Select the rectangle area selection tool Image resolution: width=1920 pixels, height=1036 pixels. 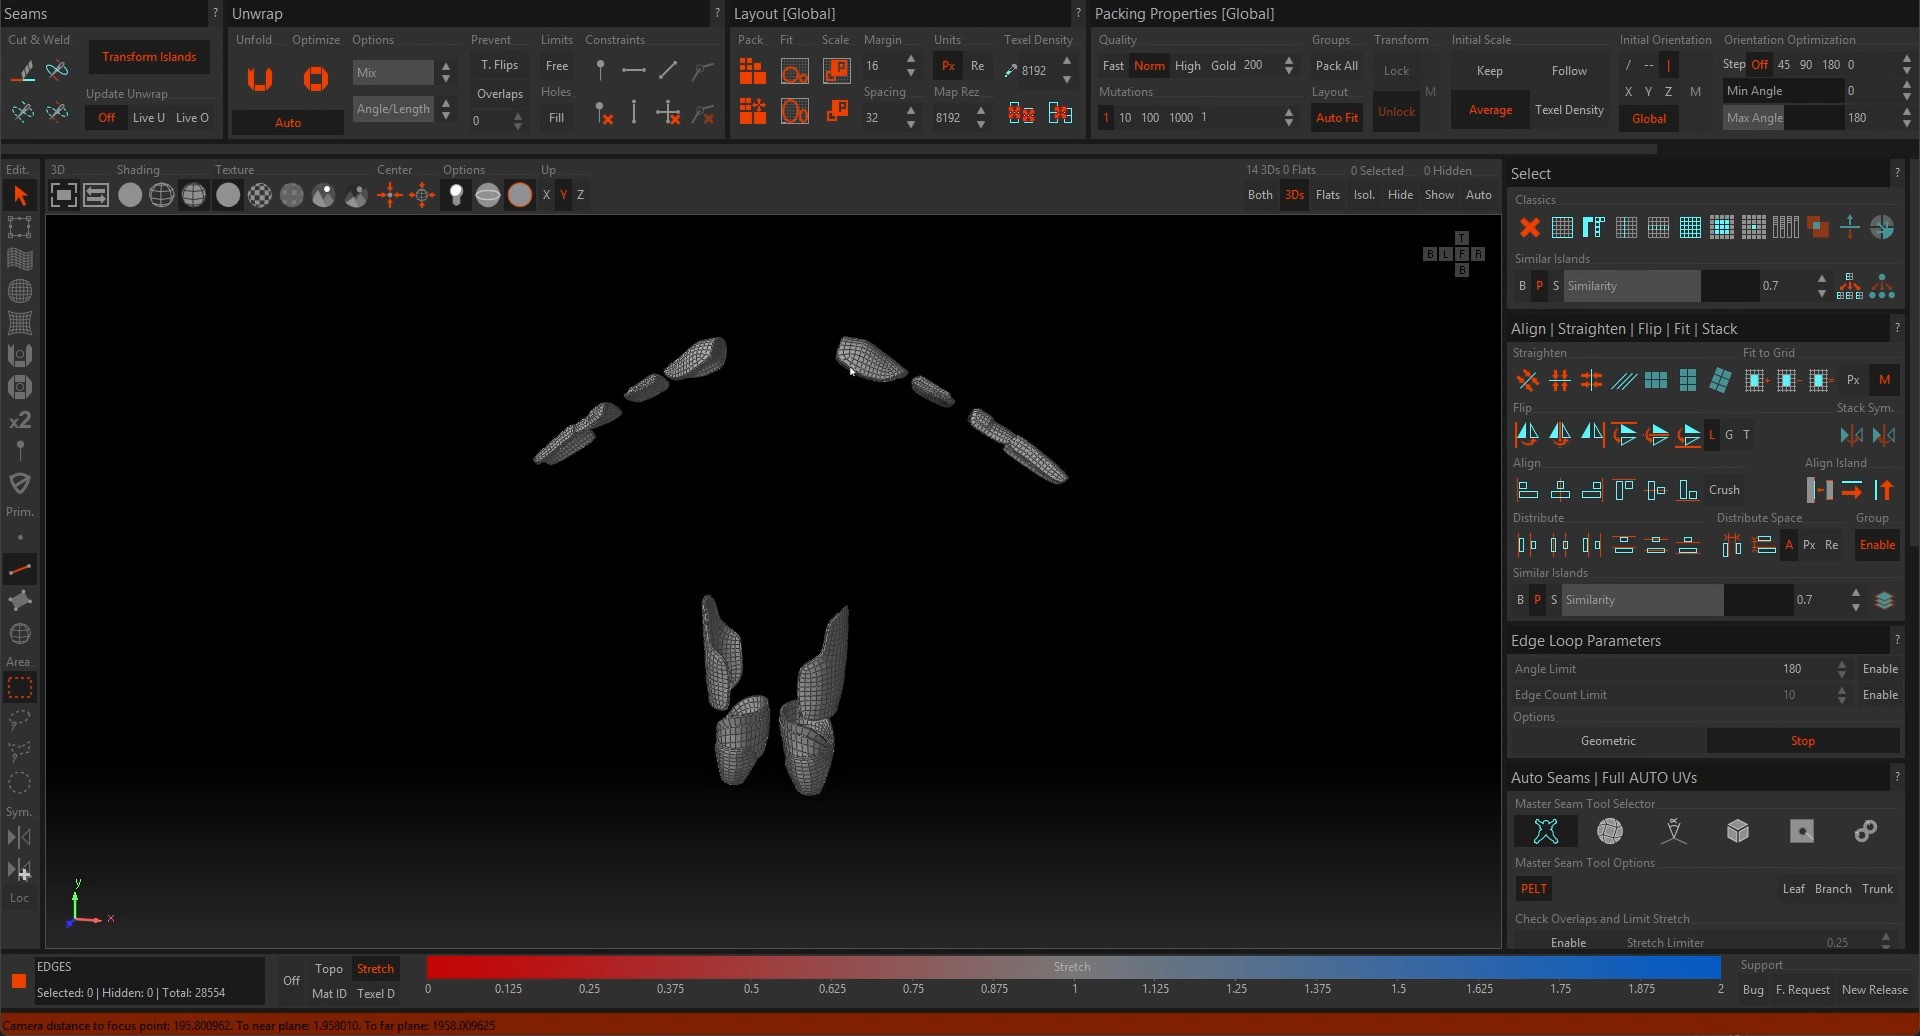tap(19, 688)
